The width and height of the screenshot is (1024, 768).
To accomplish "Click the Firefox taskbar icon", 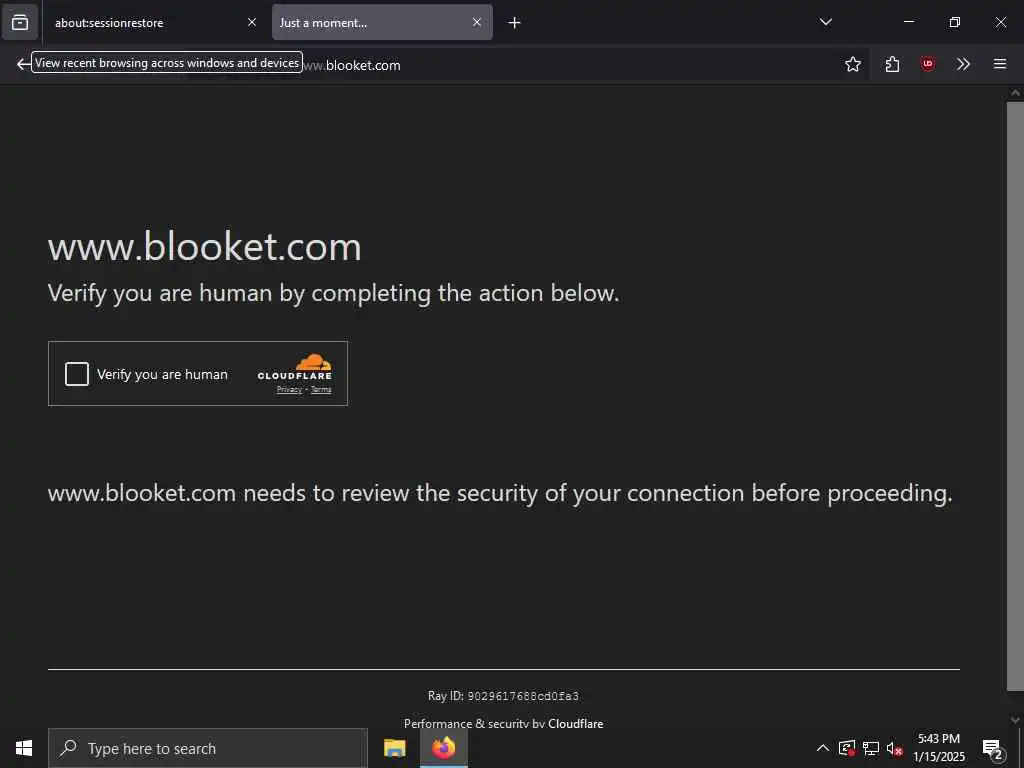I will [x=444, y=748].
